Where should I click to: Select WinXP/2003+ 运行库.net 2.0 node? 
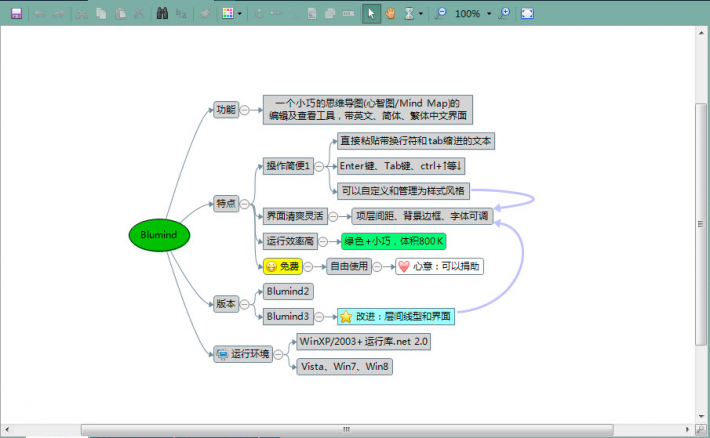(364, 342)
